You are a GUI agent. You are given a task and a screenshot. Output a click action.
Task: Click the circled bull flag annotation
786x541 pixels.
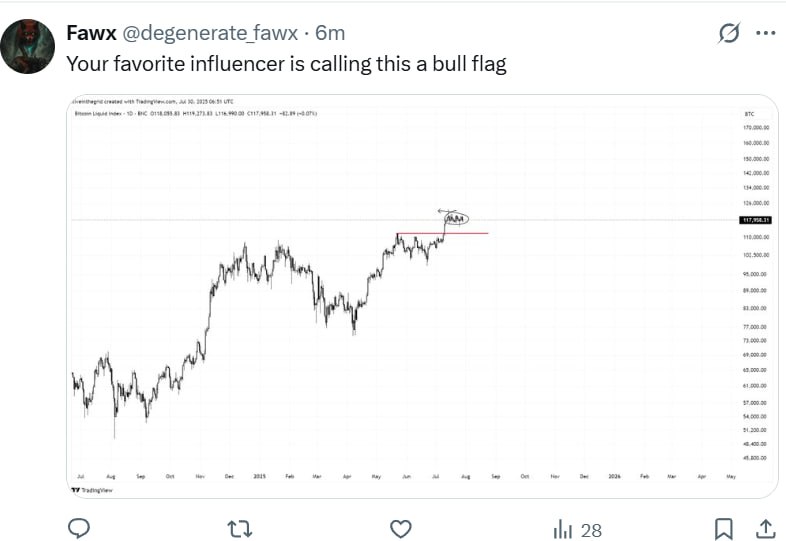point(455,218)
